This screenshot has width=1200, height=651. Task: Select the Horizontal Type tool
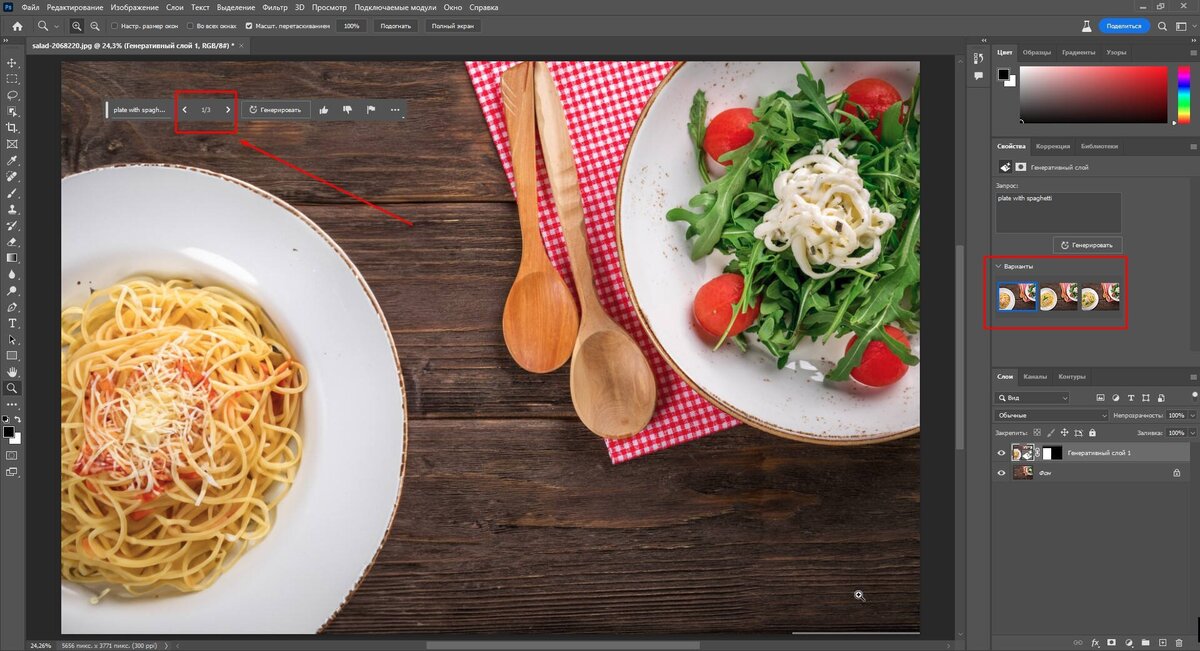pos(13,323)
